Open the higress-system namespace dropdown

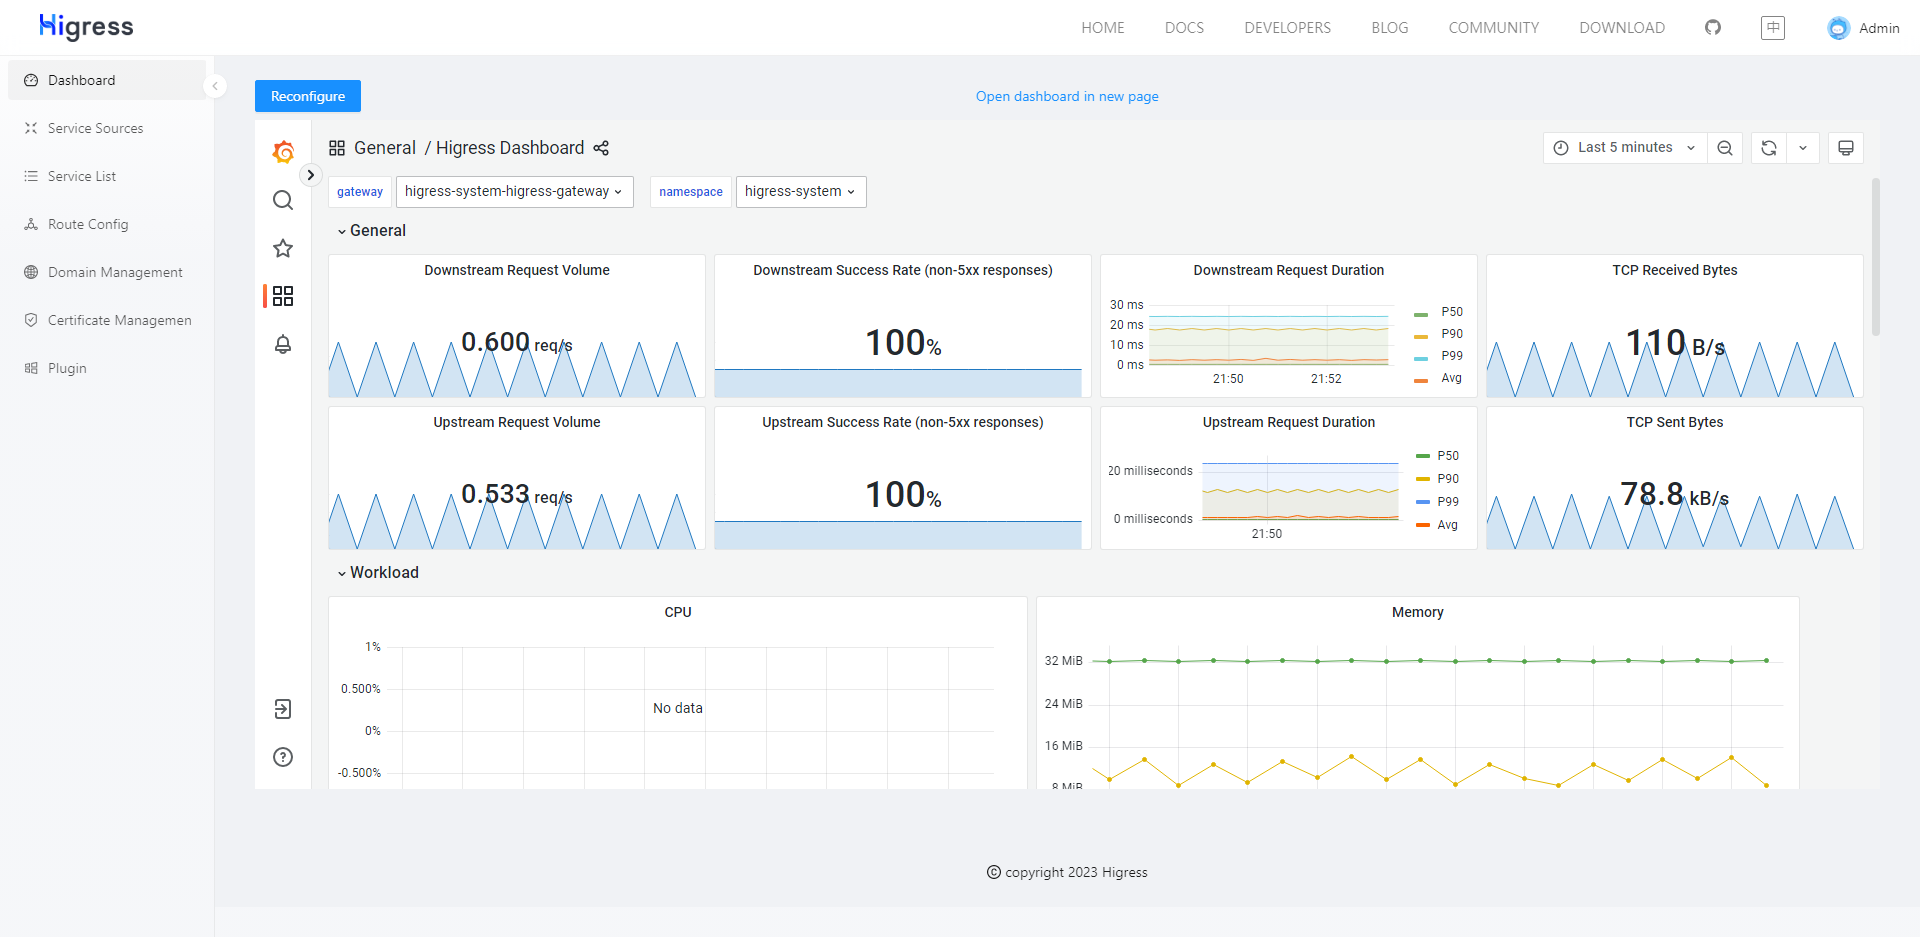[801, 192]
